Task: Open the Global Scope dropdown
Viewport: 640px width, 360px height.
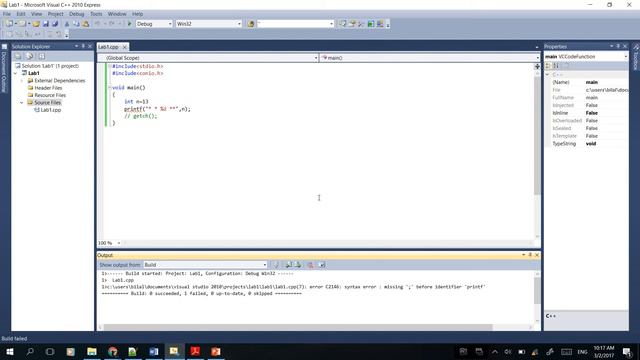Action: [316, 58]
